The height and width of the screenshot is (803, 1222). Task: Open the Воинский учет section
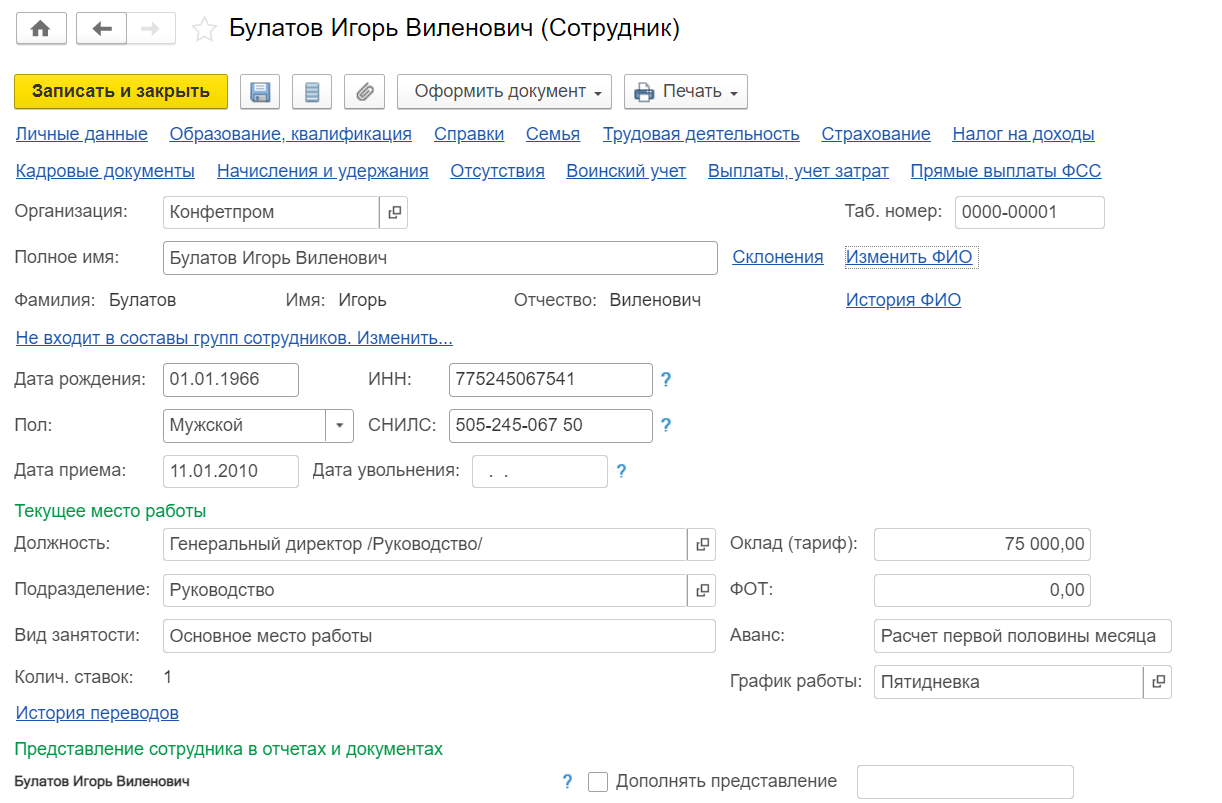click(x=626, y=171)
